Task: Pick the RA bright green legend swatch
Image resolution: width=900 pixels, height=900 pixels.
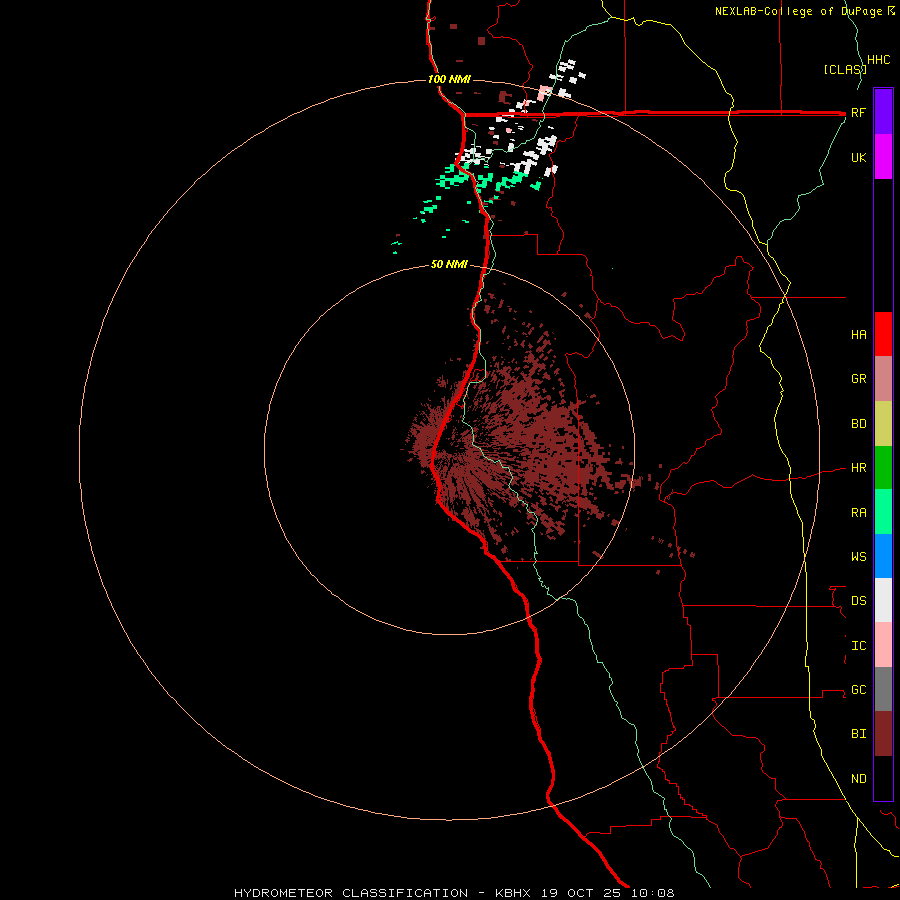Action: click(883, 512)
